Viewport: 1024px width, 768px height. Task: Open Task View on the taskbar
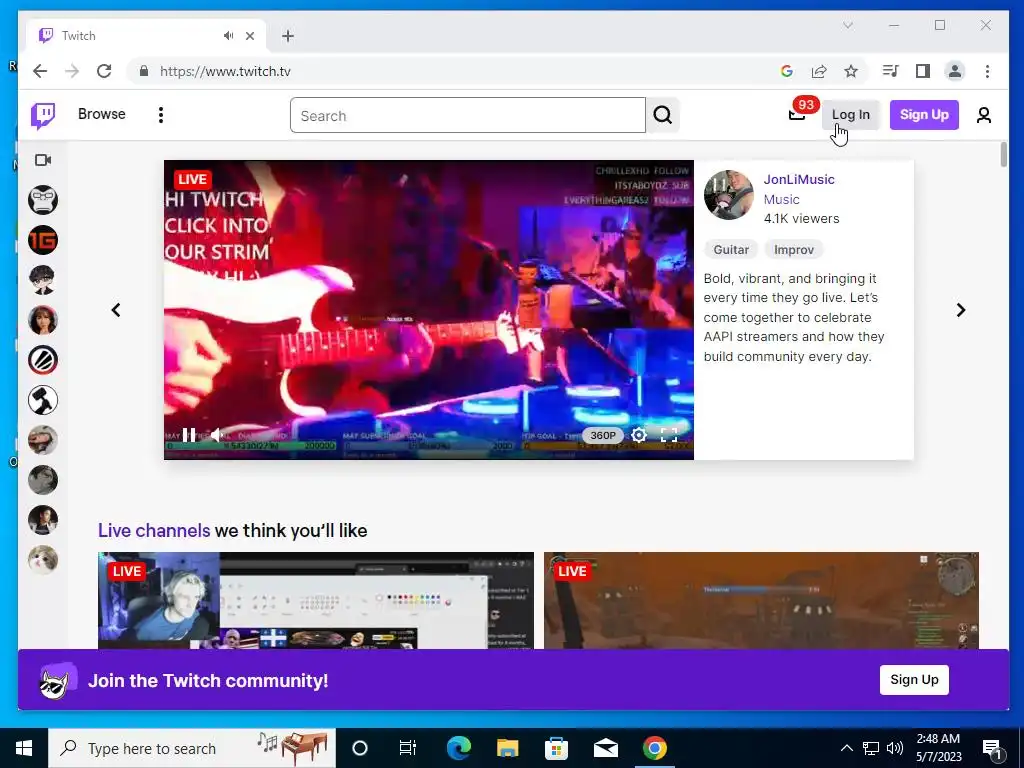pyautogui.click(x=408, y=748)
